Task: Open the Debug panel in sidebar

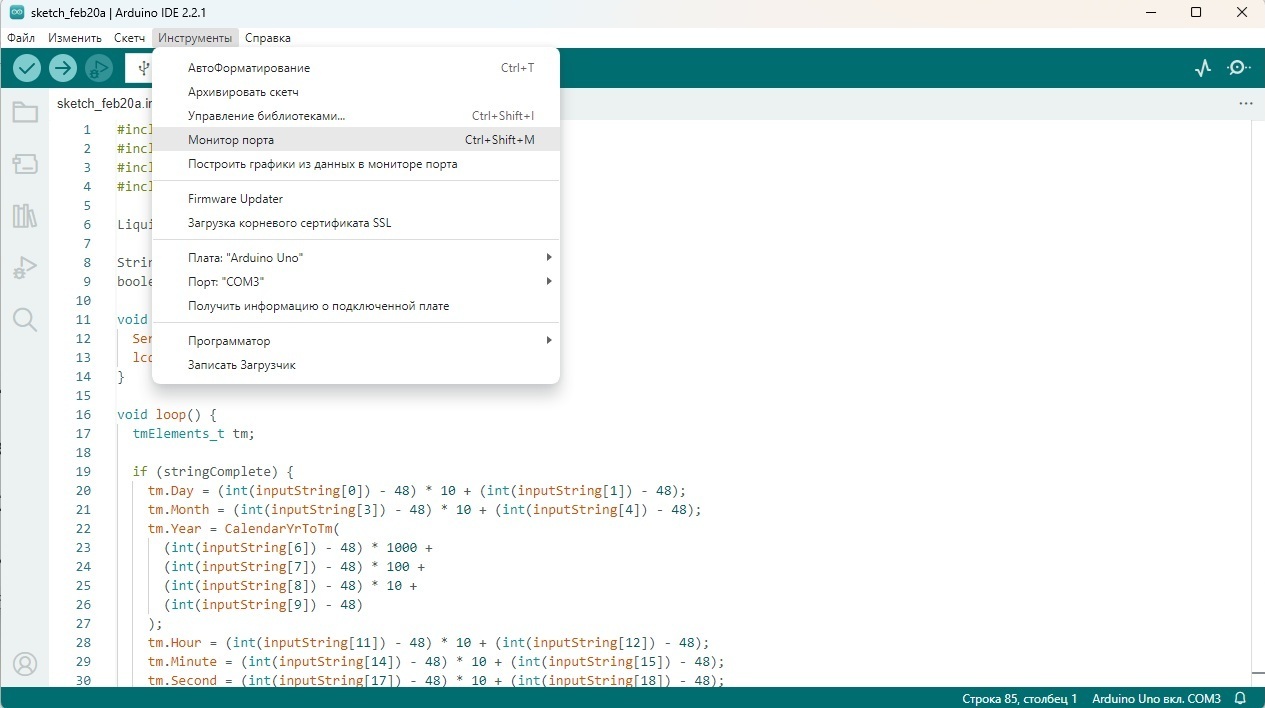Action: point(25,268)
